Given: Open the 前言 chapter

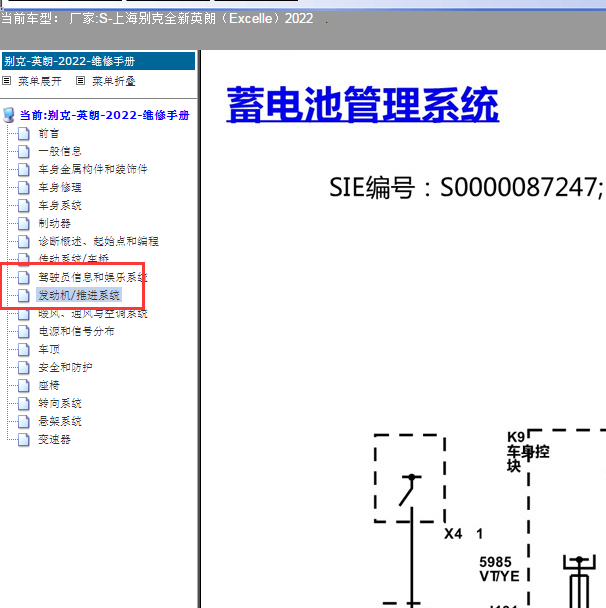Looking at the screenshot, I should (x=48, y=134).
